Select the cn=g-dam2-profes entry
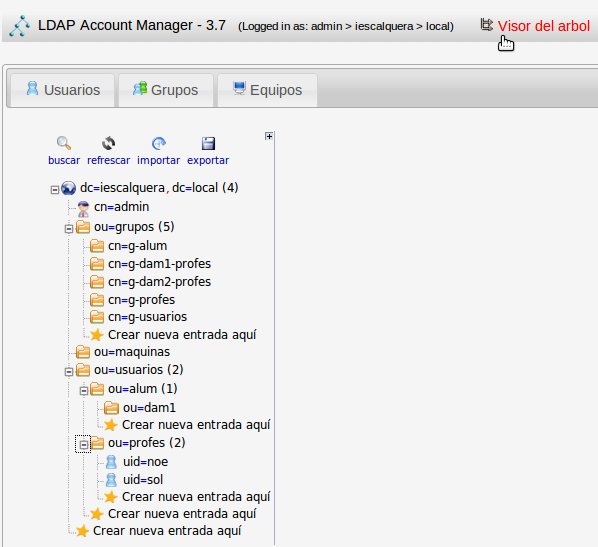The image size is (598, 547). [x=159, y=282]
